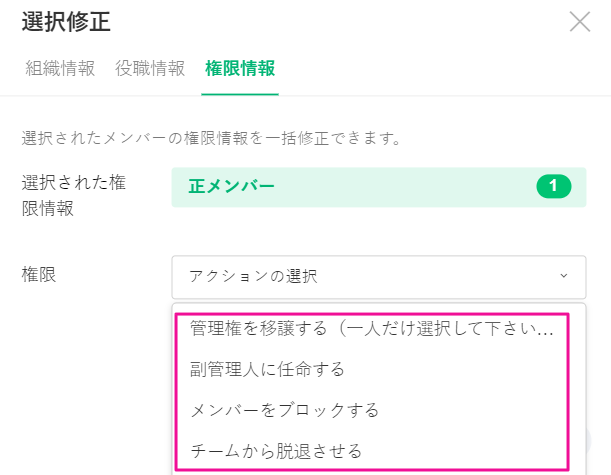Click the 選択修正 dialog title
This screenshot has width=611, height=475.
66,19
